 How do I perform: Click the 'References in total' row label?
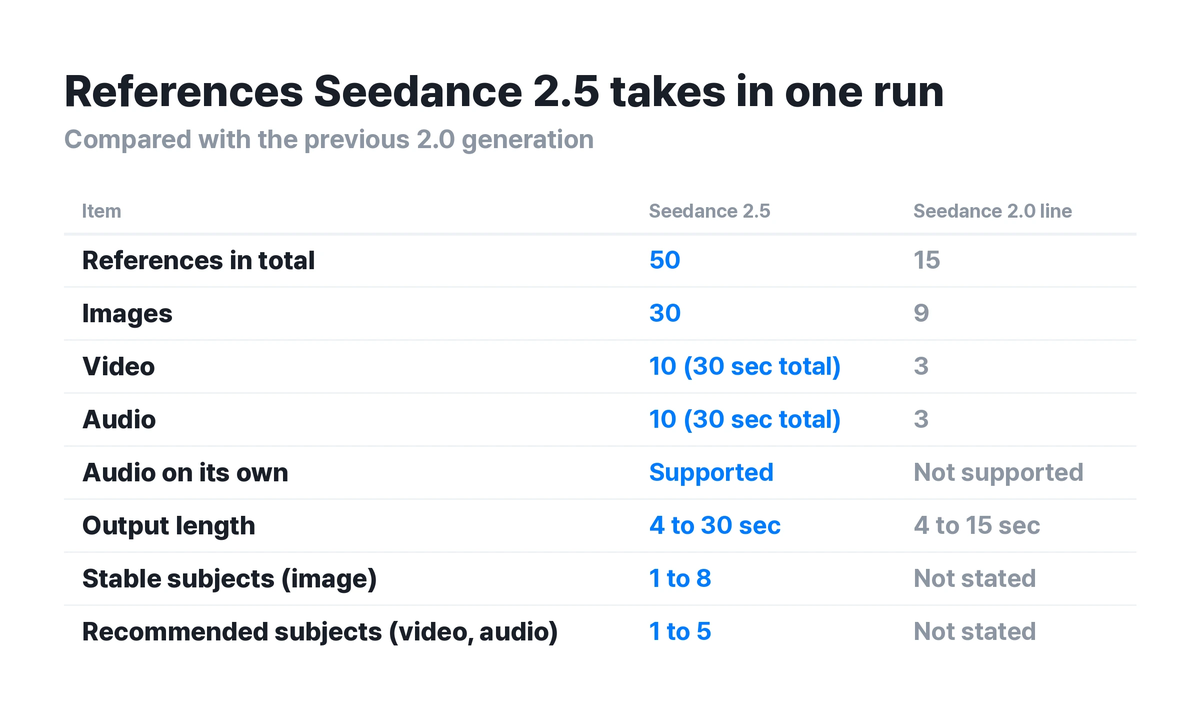[198, 261]
